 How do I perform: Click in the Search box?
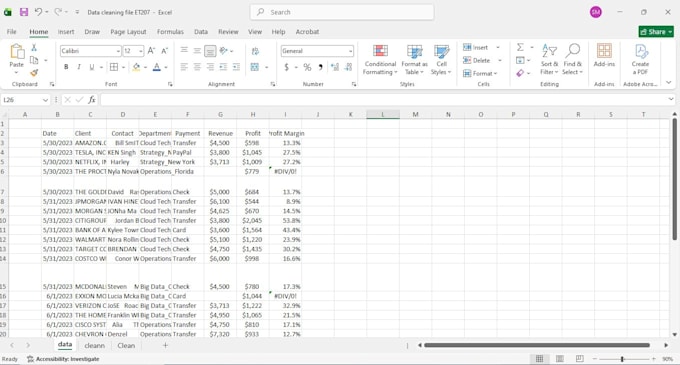pyautogui.click(x=342, y=12)
